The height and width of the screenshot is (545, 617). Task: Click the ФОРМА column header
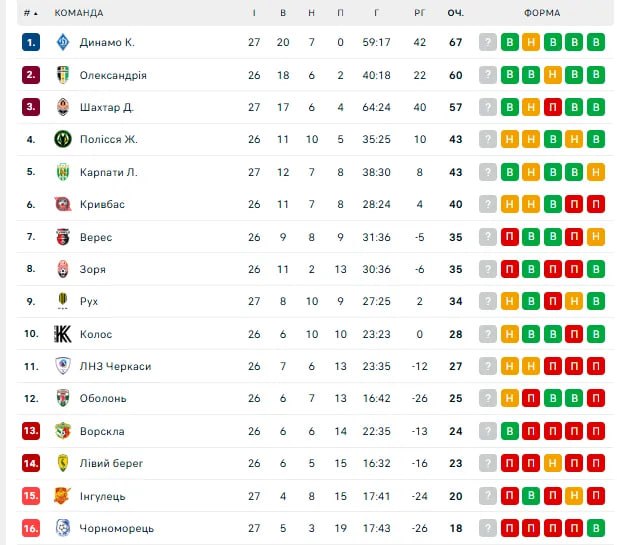[541, 13]
